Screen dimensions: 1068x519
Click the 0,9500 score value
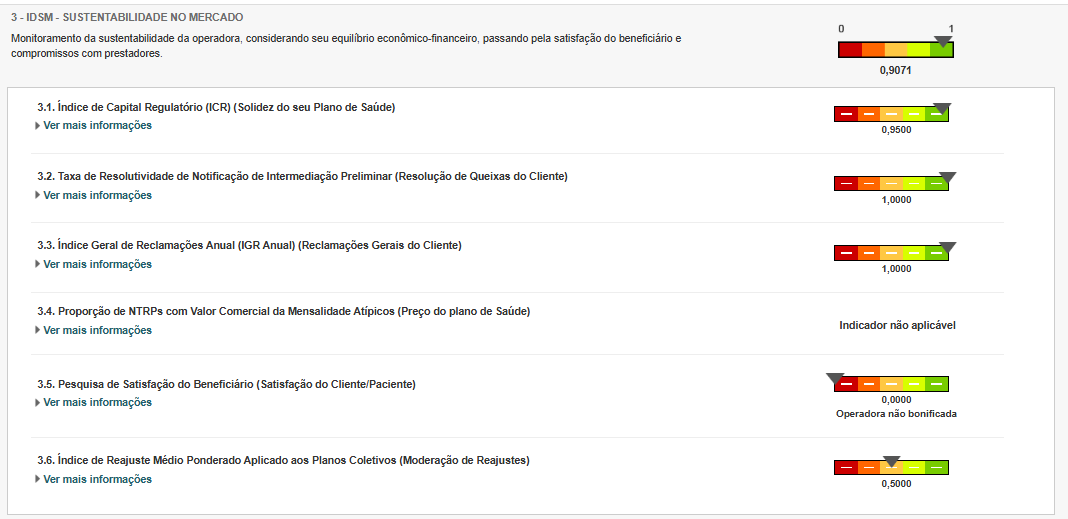tap(896, 129)
